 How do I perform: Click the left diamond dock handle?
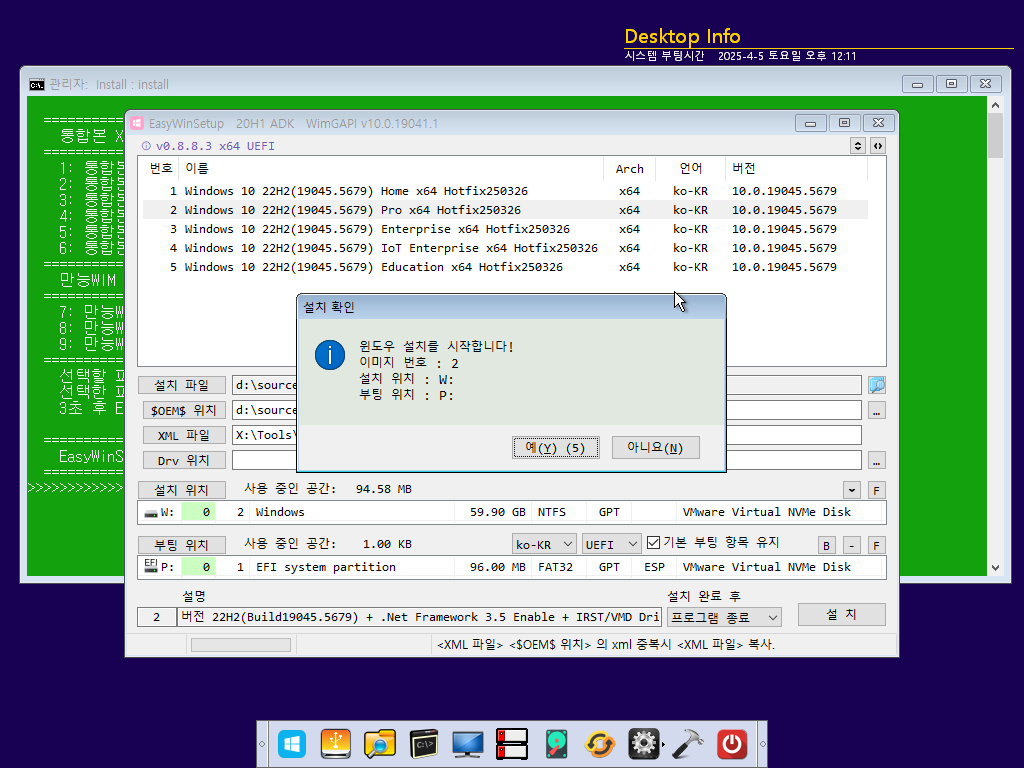(262, 744)
